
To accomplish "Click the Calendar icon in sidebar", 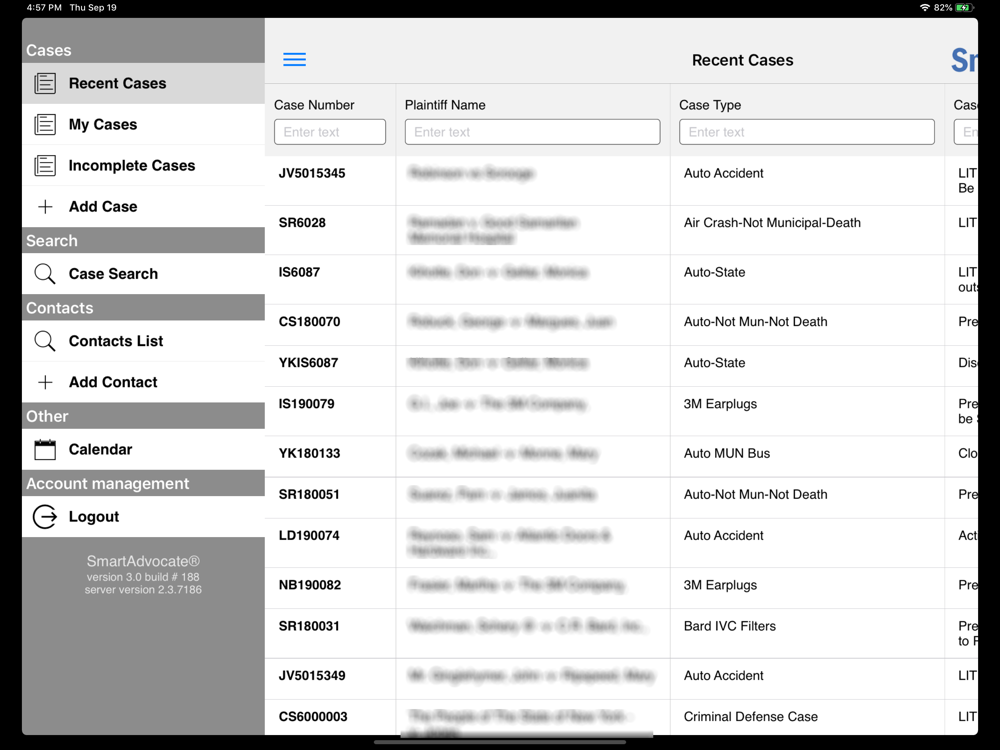I will pos(45,450).
